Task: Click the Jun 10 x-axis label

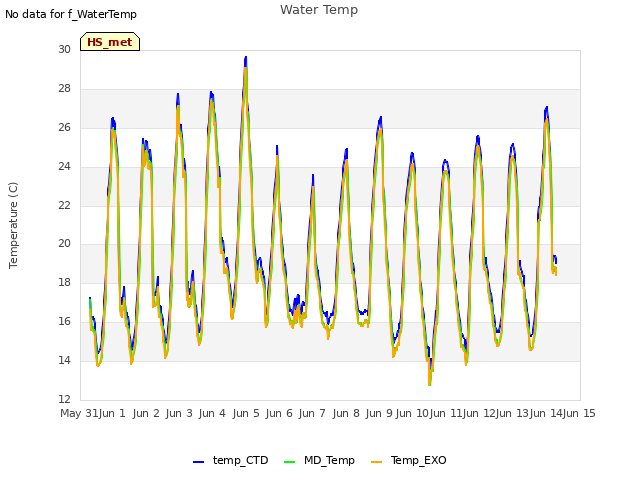Action: 412,413
